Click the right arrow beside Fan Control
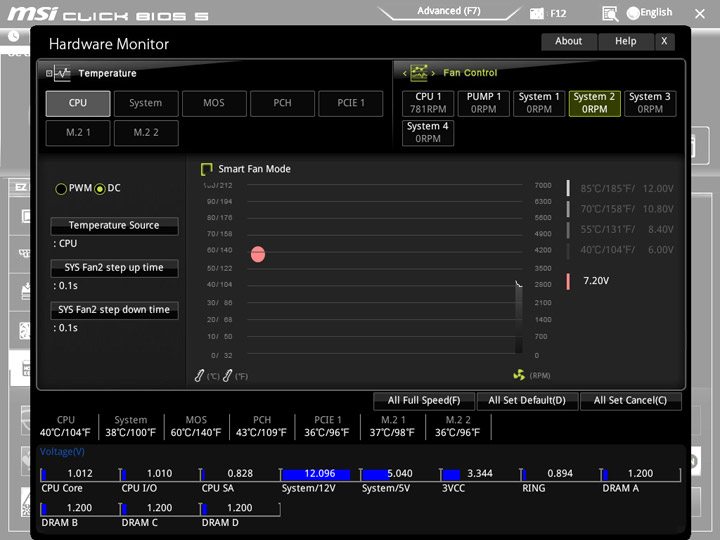The height and width of the screenshot is (540, 720). [x=433, y=73]
